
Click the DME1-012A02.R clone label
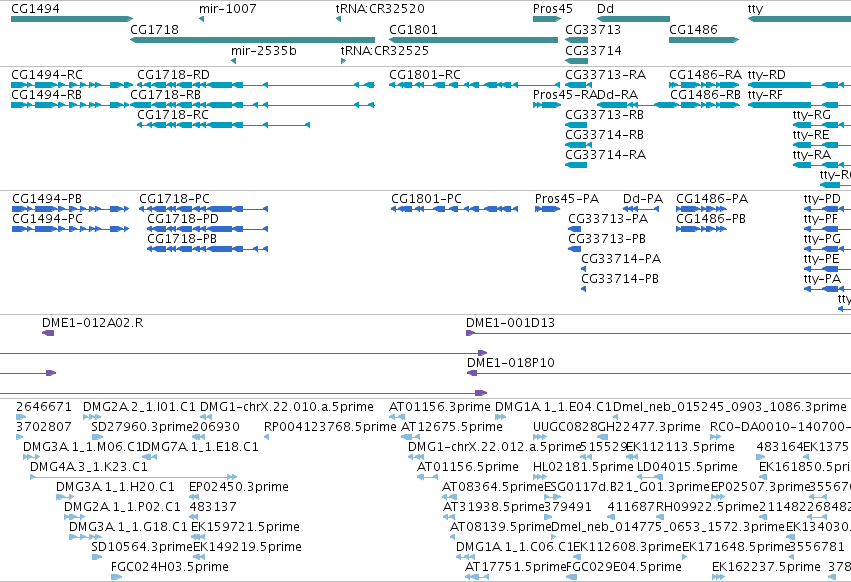pos(92,322)
